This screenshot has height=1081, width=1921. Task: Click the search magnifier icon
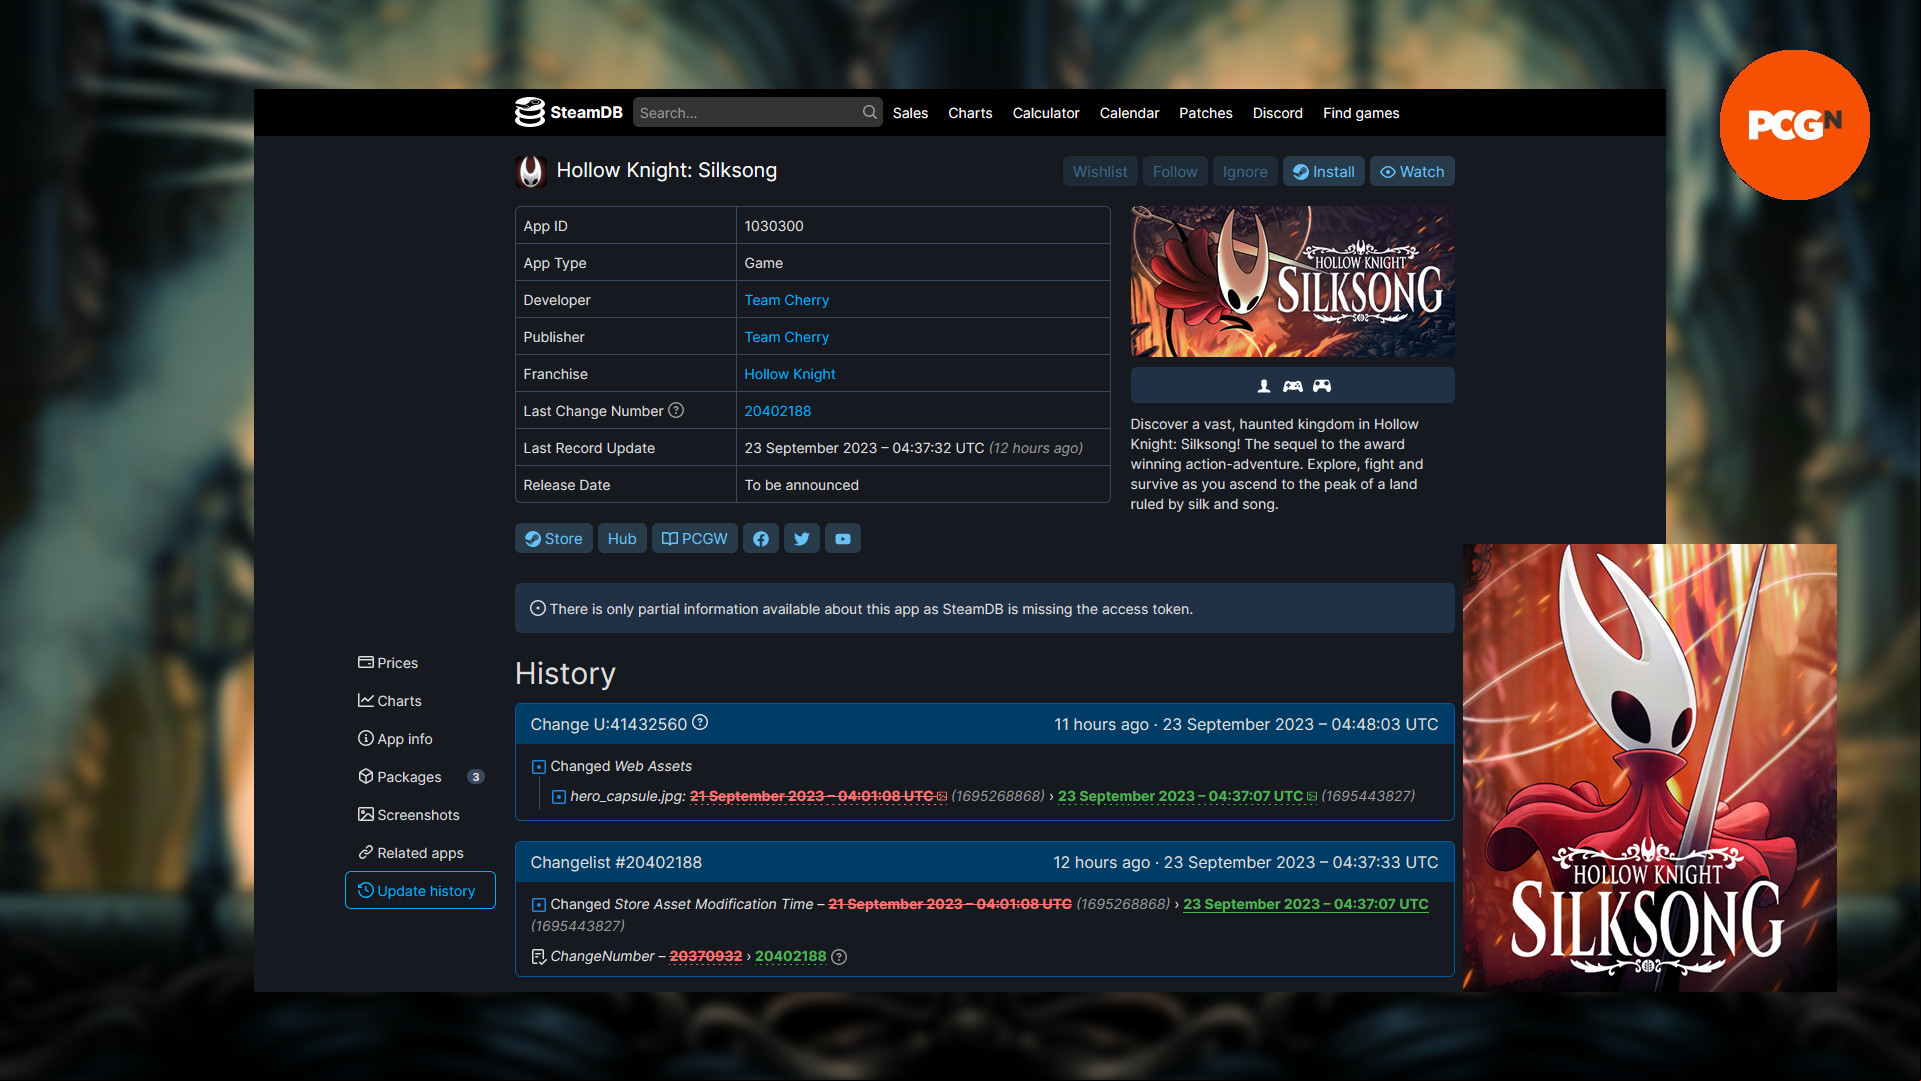coord(870,112)
